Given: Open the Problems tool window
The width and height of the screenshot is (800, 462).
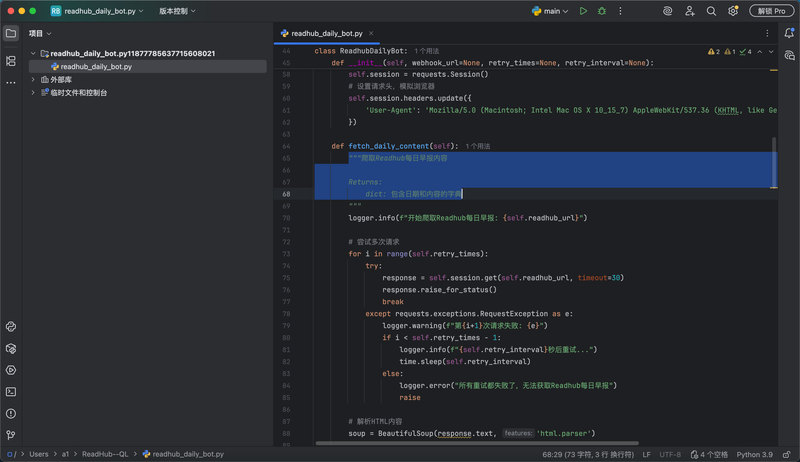Looking at the screenshot, I should pos(11,413).
